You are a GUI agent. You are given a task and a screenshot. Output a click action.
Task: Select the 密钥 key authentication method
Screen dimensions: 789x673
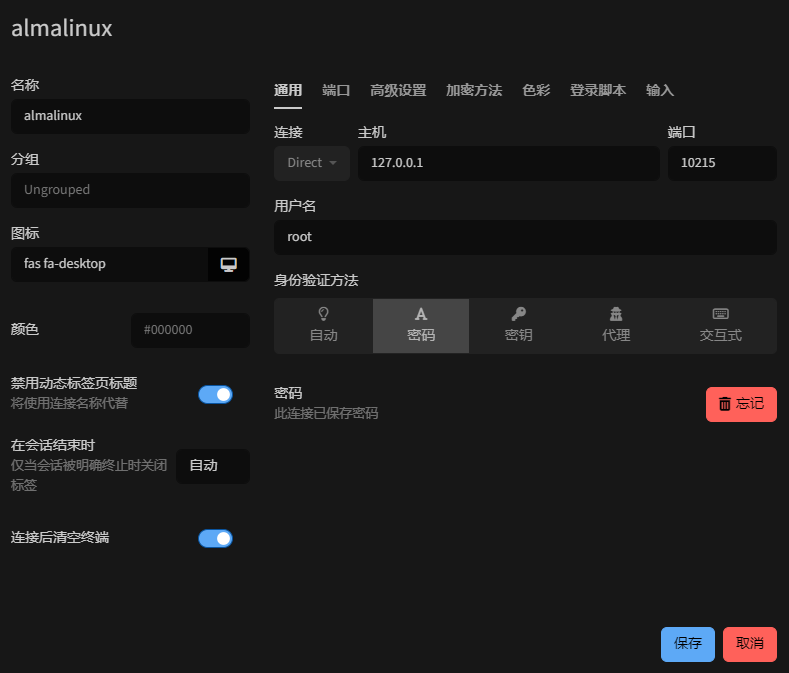518,326
